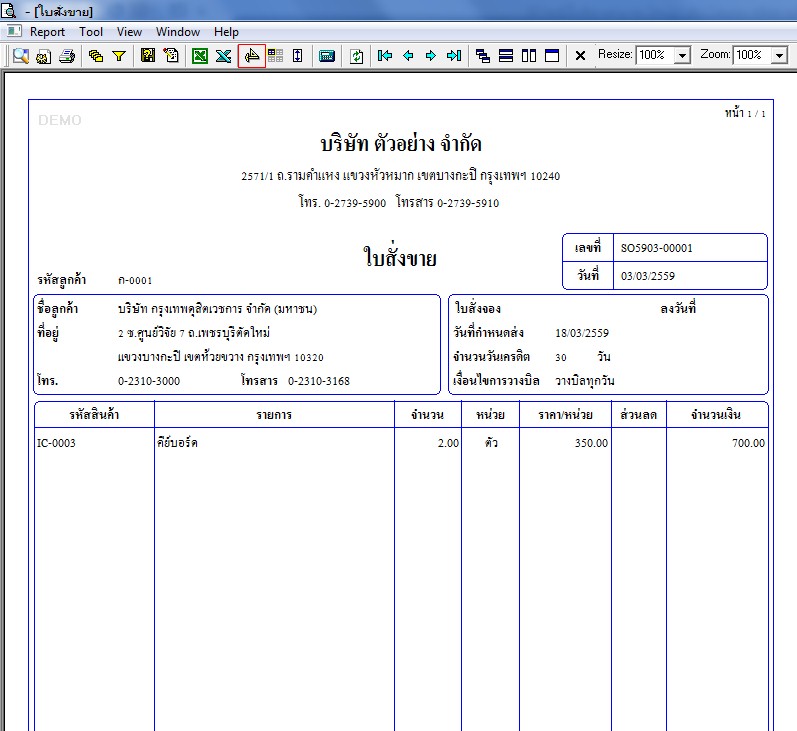Screen dimensions: 797x731
Task: Click the previous page arrow
Action: 408,56
